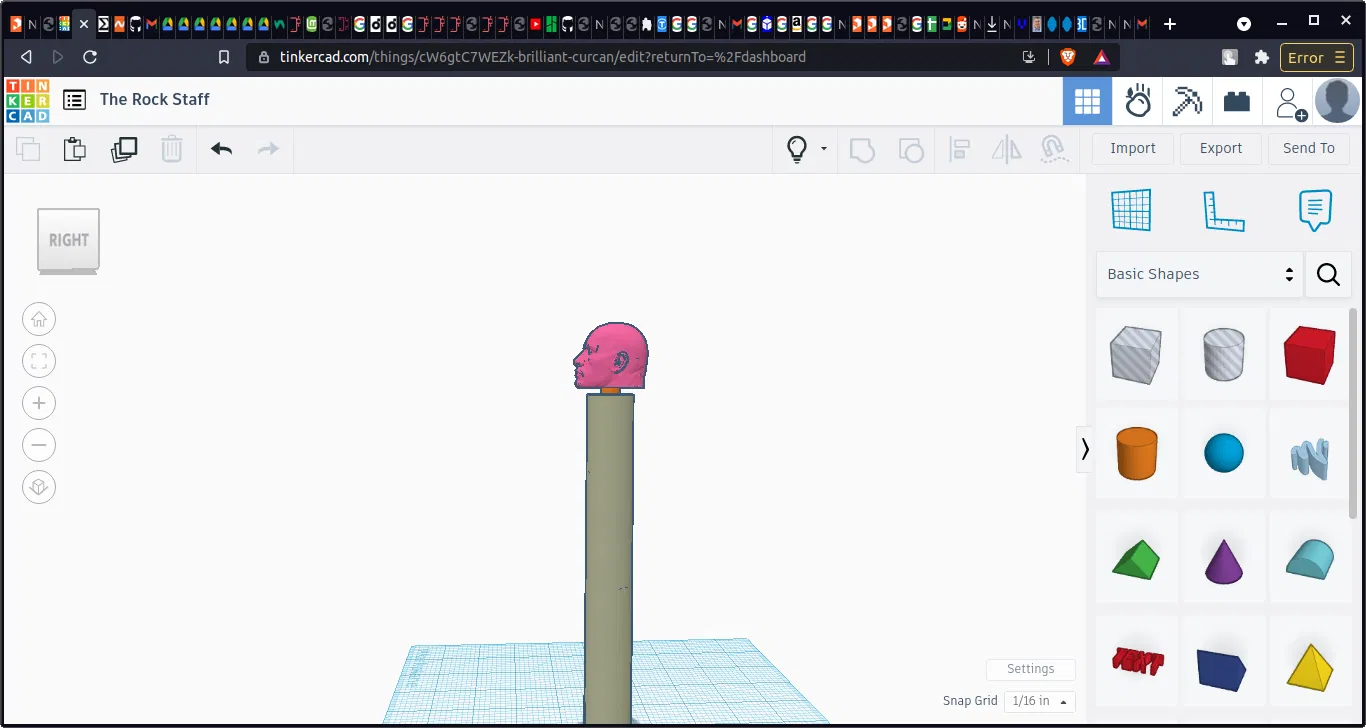
Task: Click the Zoom in button
Action: pyautogui.click(x=39, y=404)
